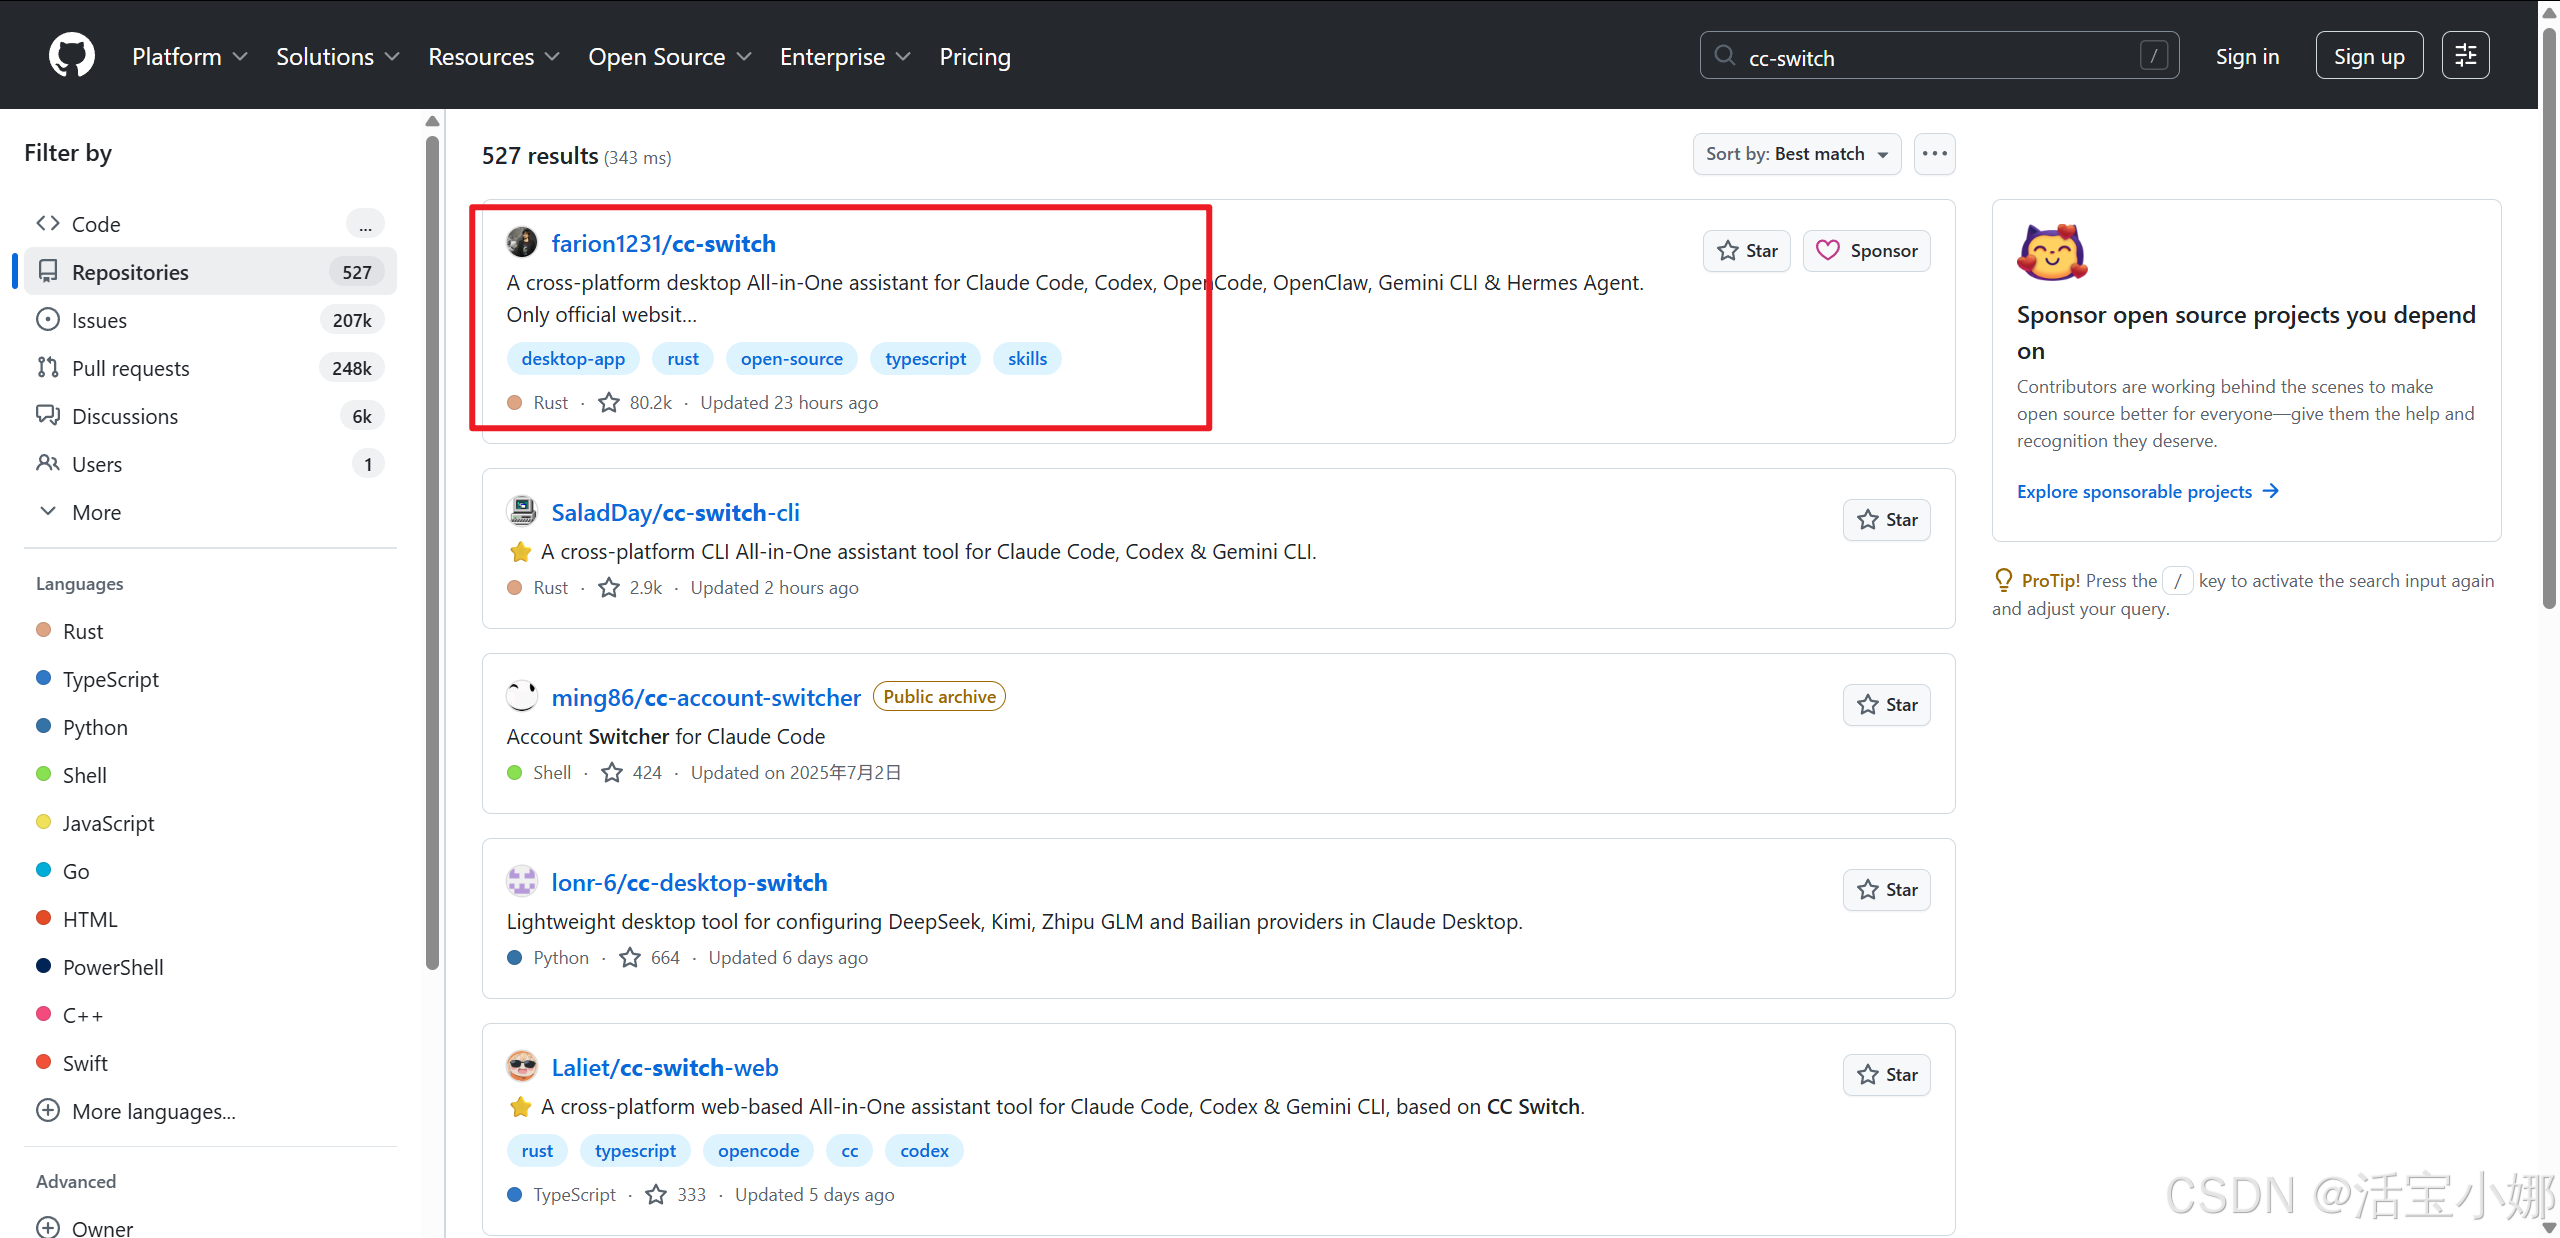This screenshot has width=2560, height=1238.
Task: Star the SaladDay/cc-switch-cli repository
Action: [x=1887, y=520]
